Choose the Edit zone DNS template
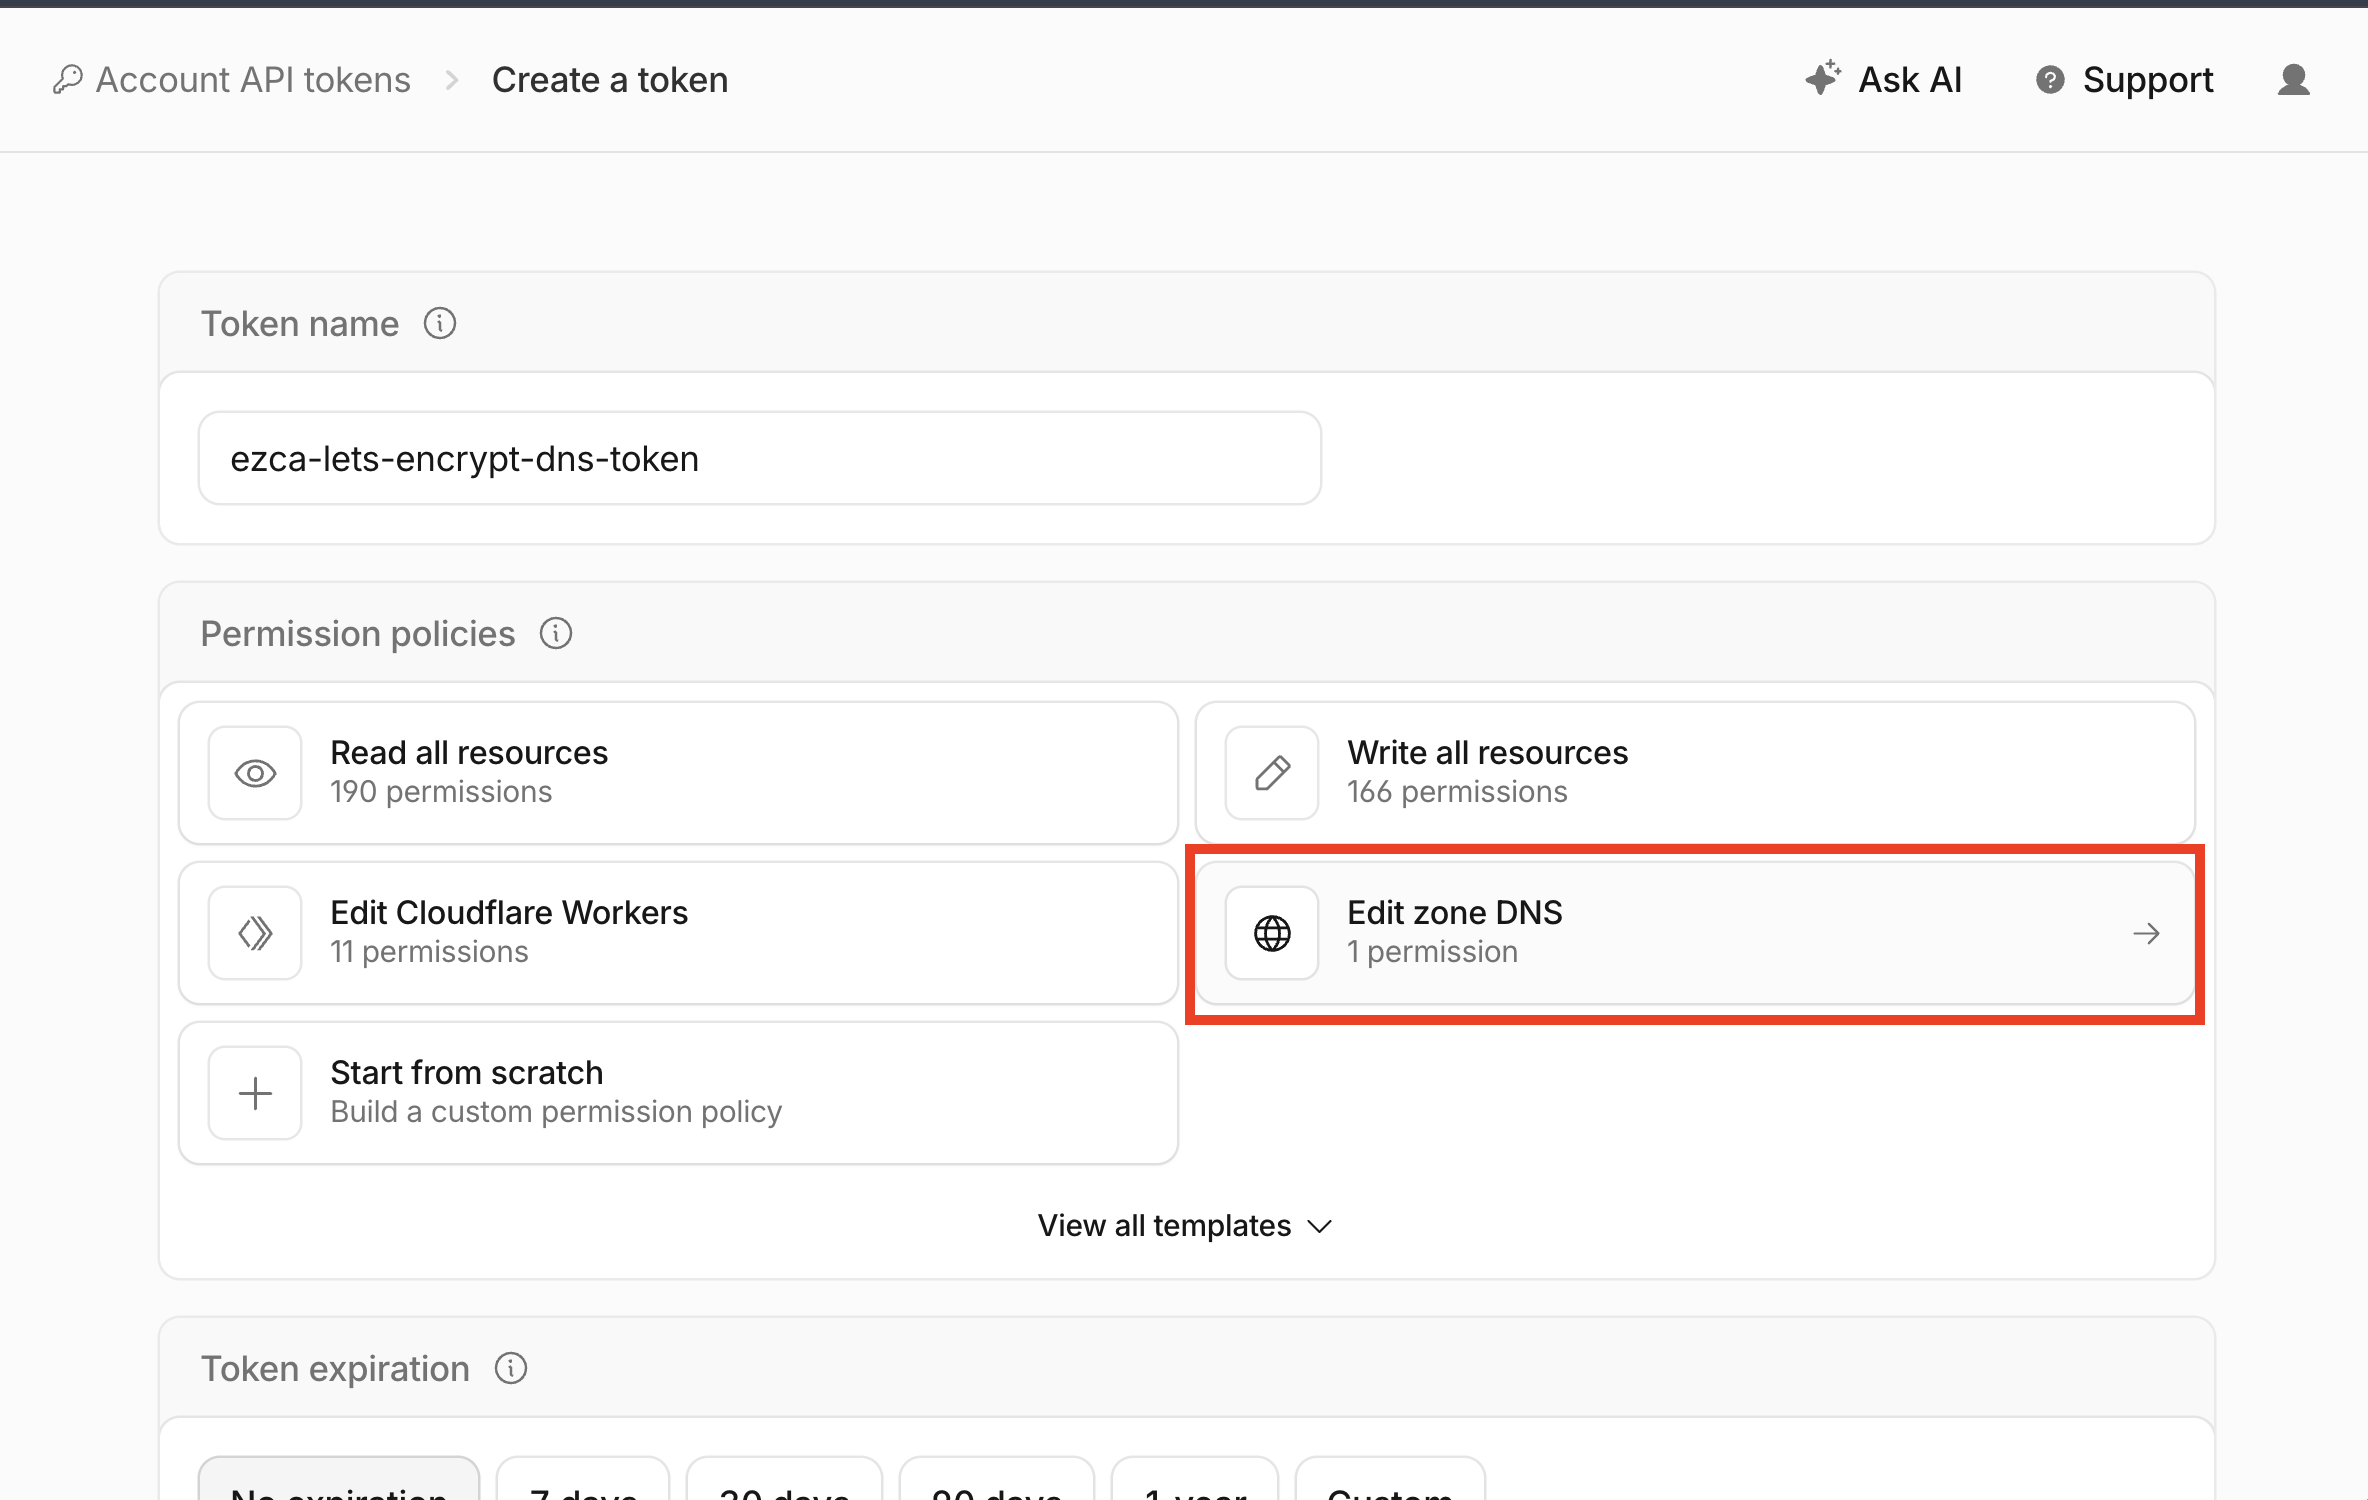 [1695, 933]
